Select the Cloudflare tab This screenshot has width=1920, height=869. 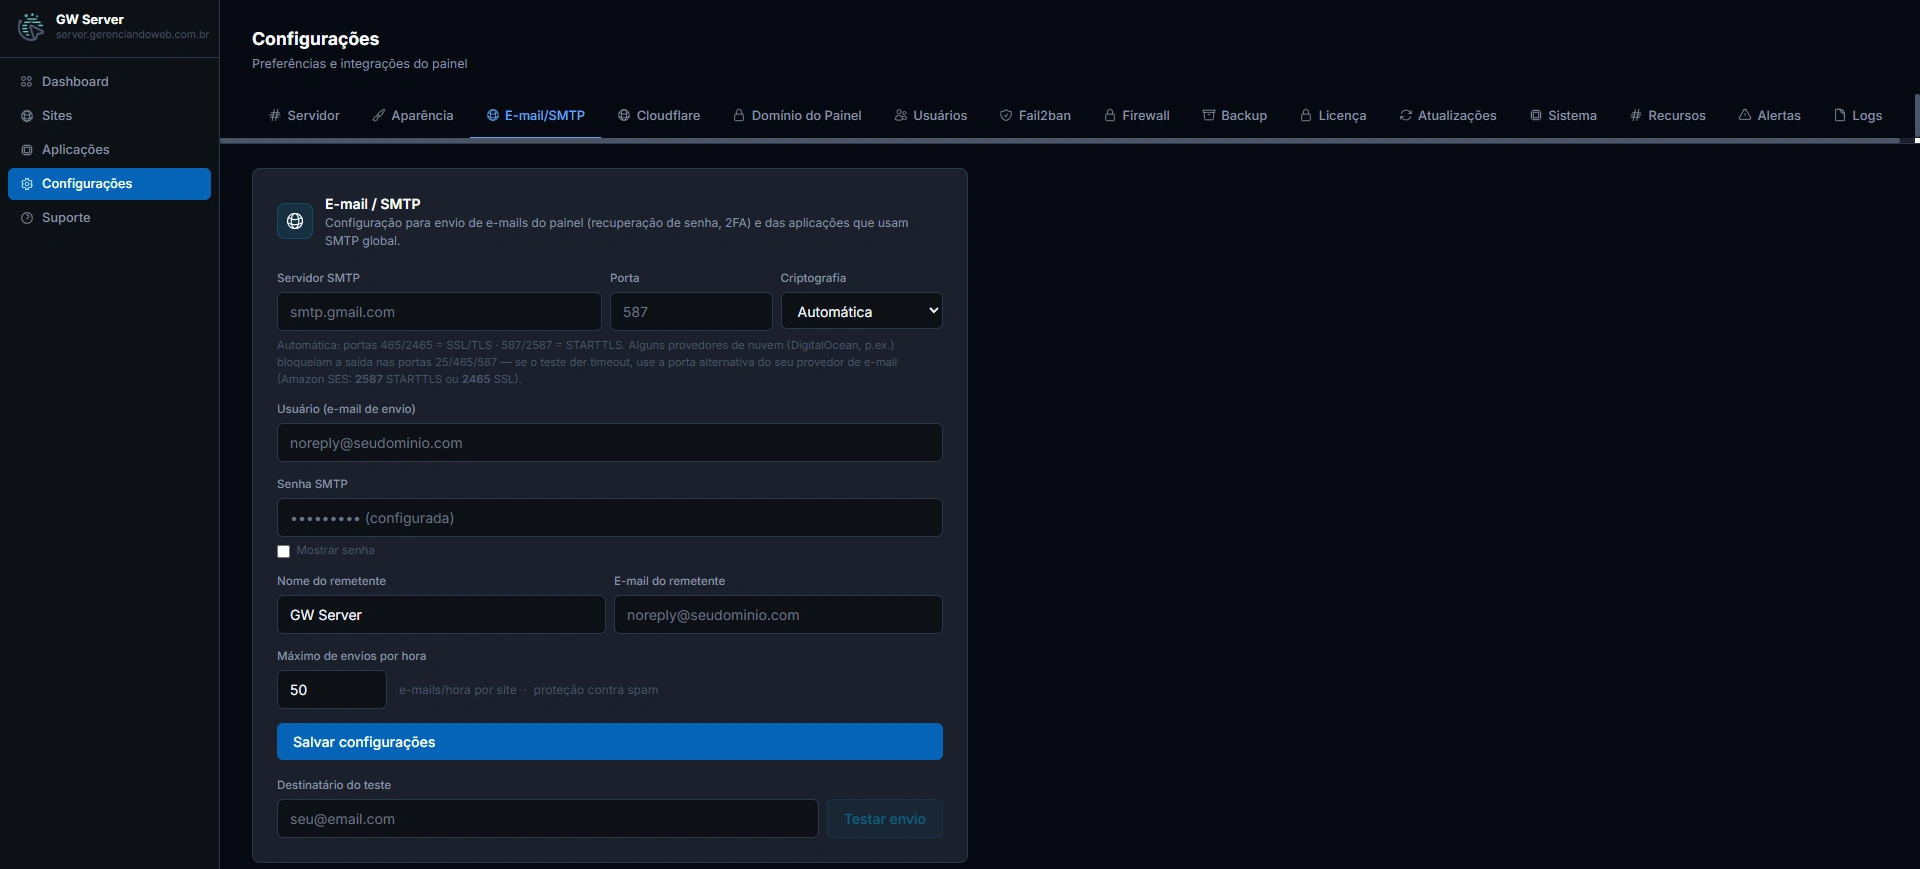click(x=659, y=116)
